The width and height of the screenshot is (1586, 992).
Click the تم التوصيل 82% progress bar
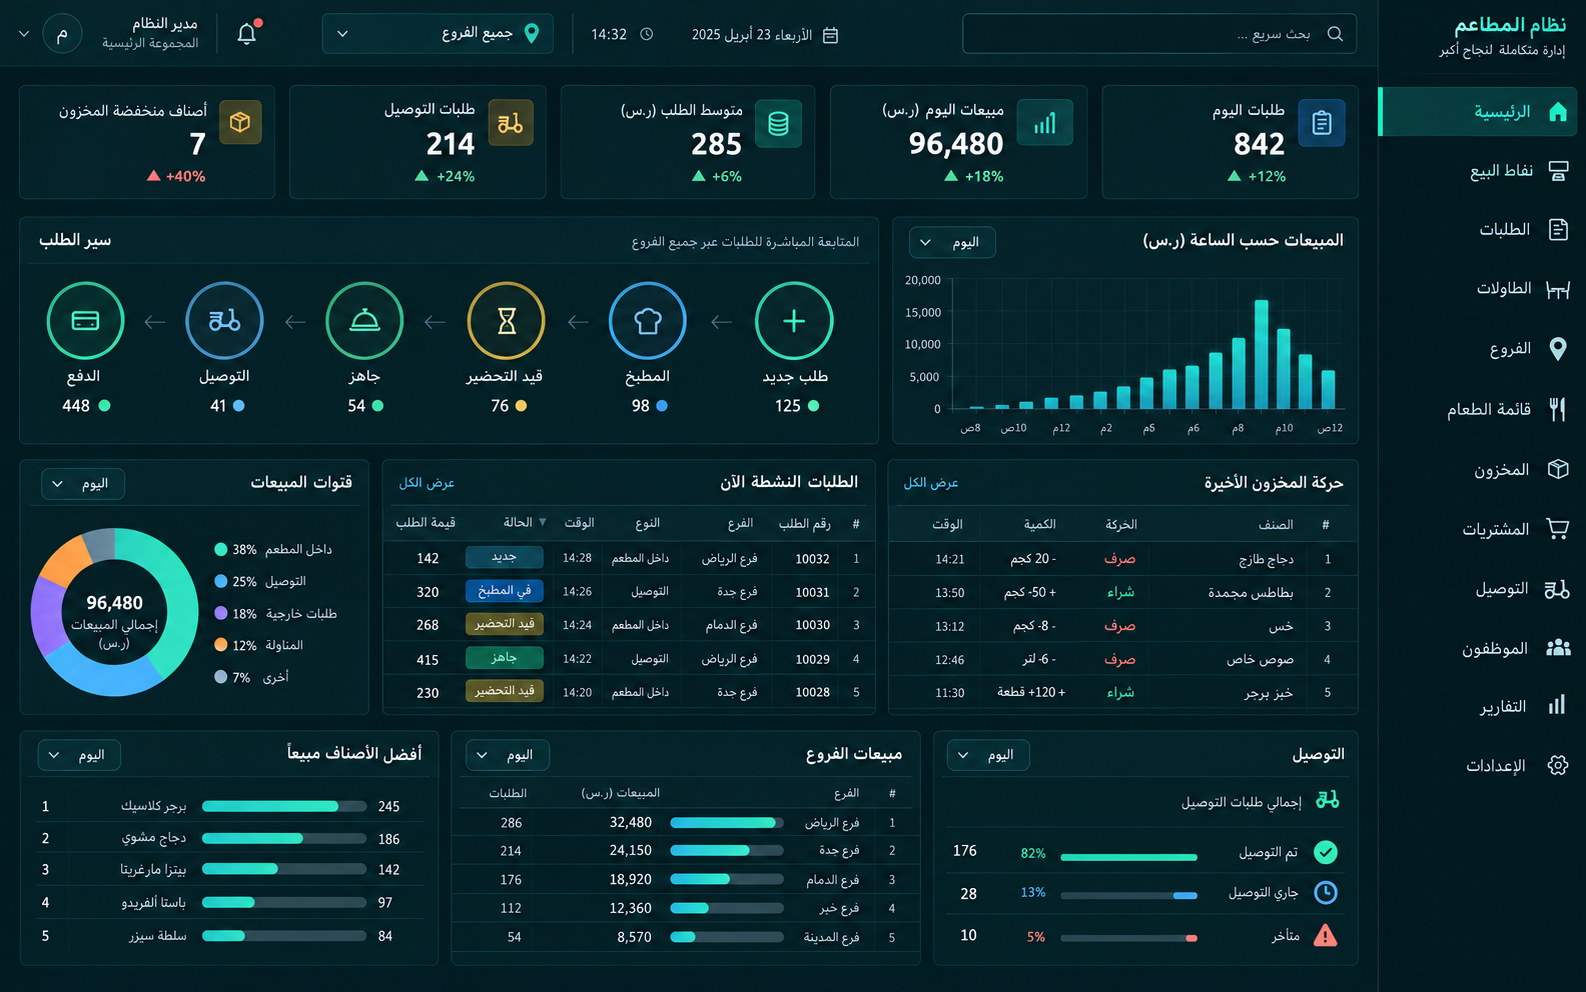pos(1129,857)
